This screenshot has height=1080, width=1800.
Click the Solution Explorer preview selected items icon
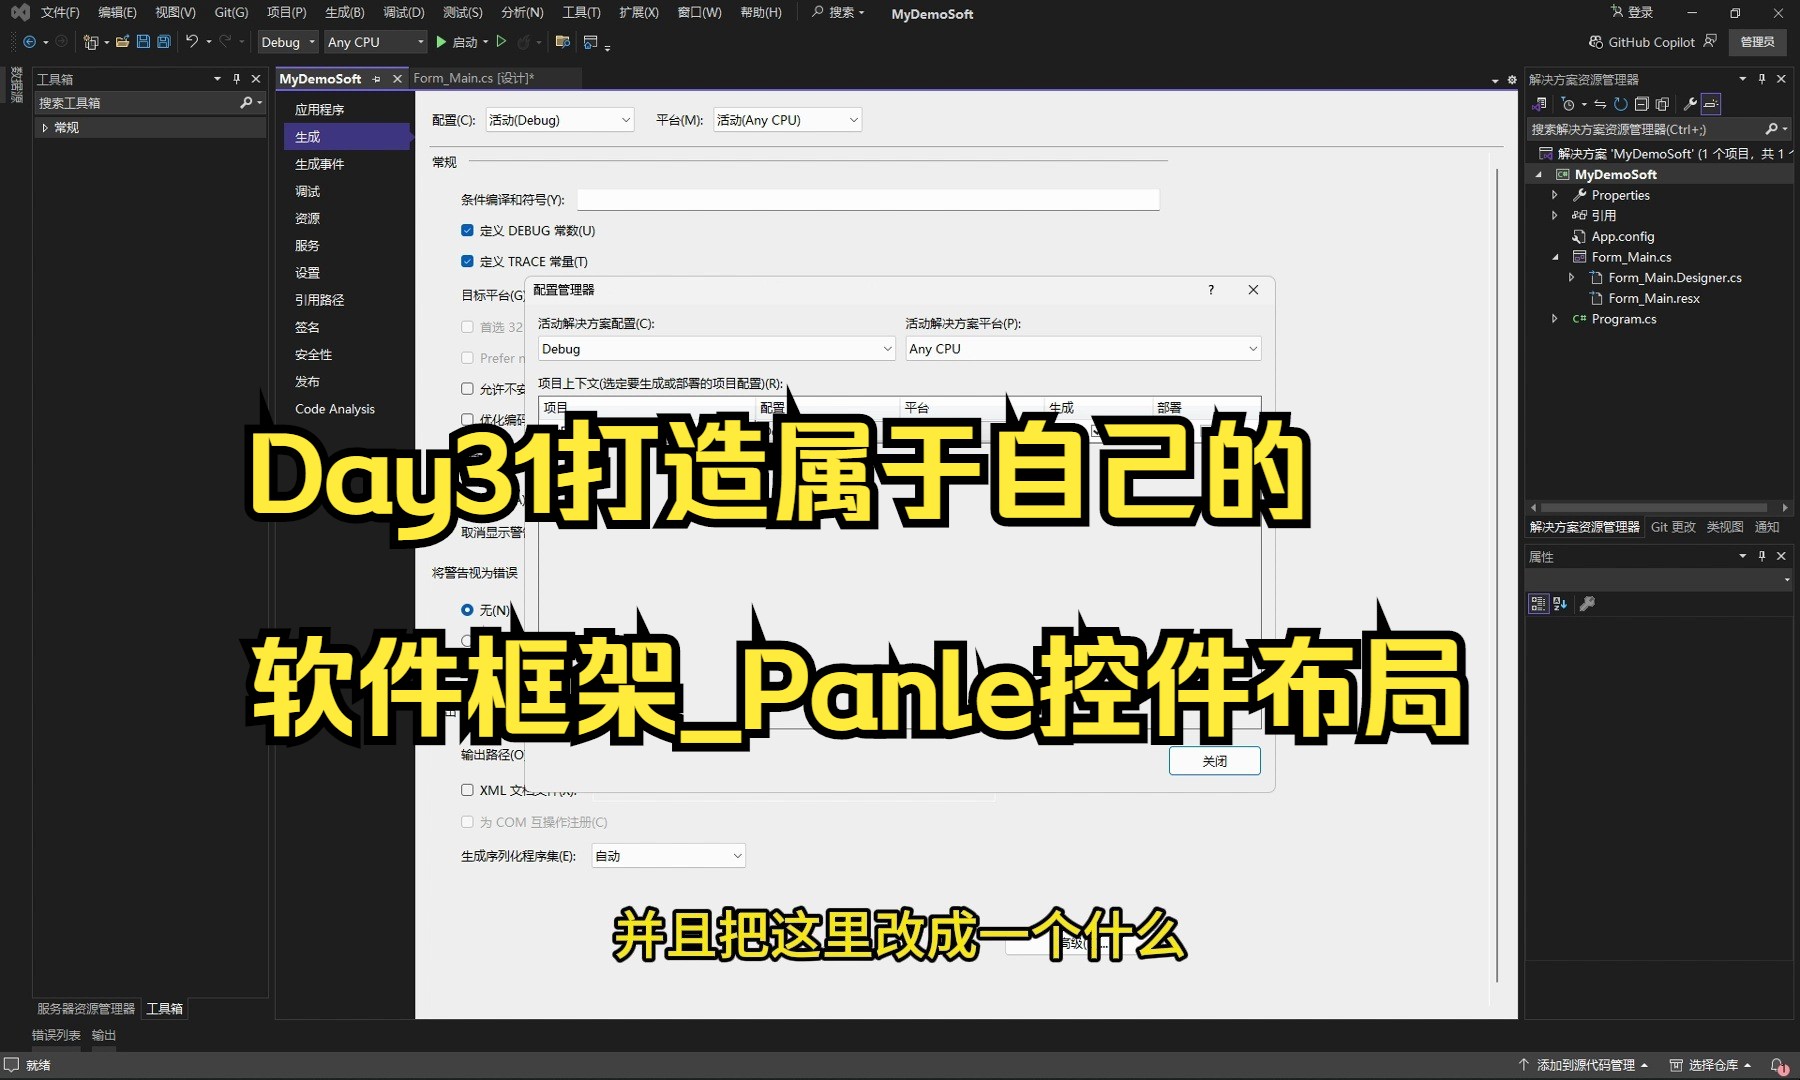(x=1711, y=104)
